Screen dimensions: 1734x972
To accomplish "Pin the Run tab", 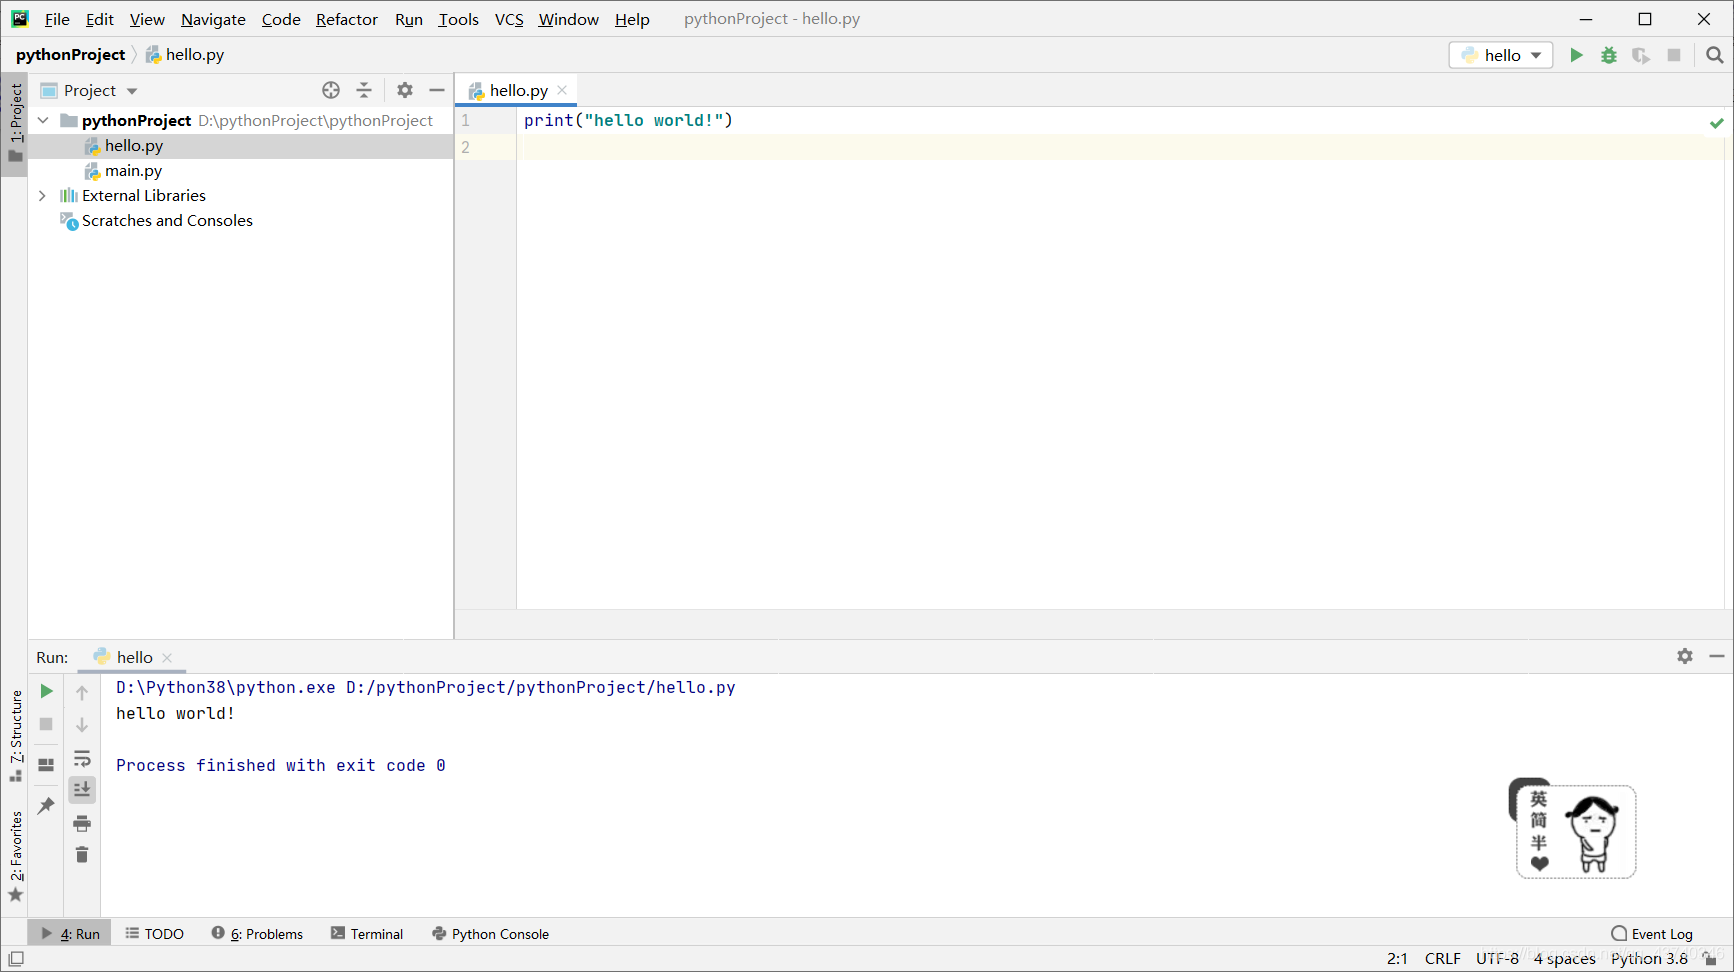I will [46, 805].
